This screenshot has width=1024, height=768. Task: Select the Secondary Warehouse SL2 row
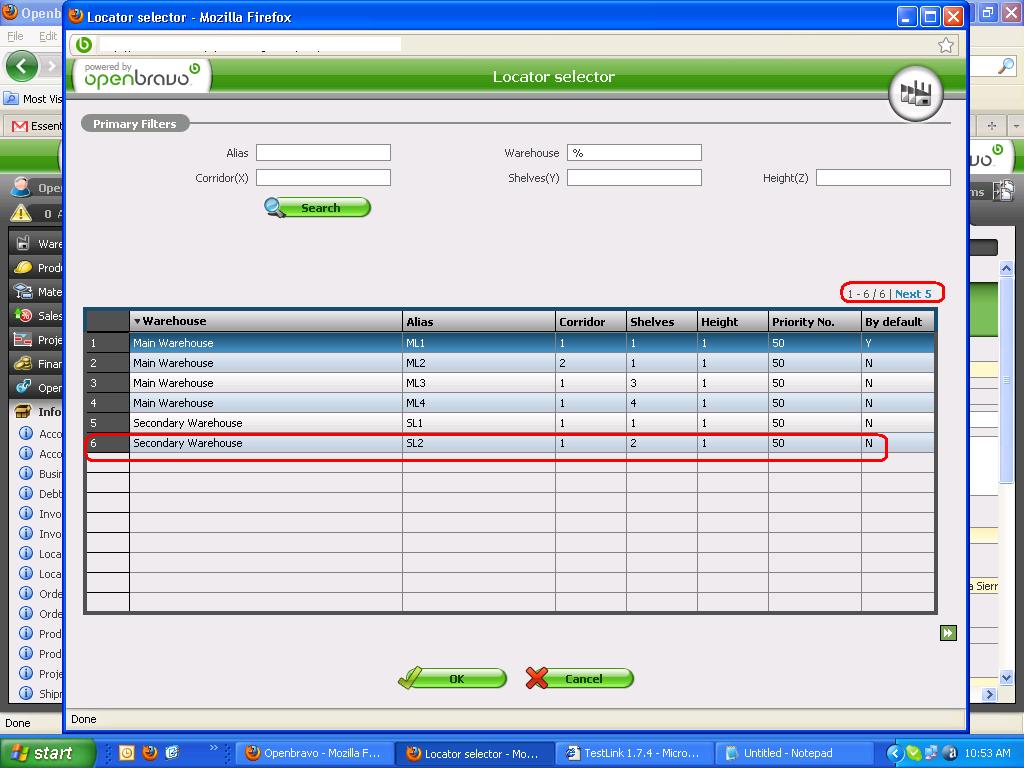click(x=266, y=443)
